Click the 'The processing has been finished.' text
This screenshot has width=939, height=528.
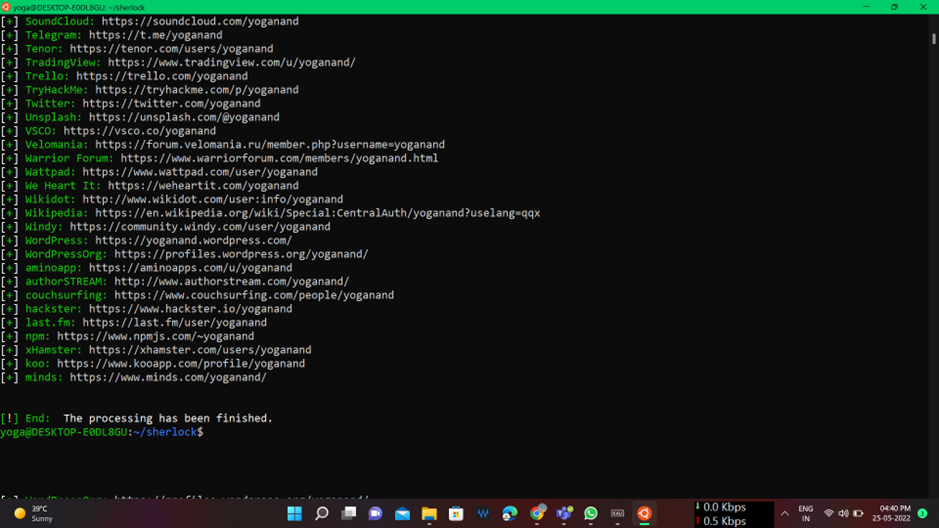pos(168,418)
